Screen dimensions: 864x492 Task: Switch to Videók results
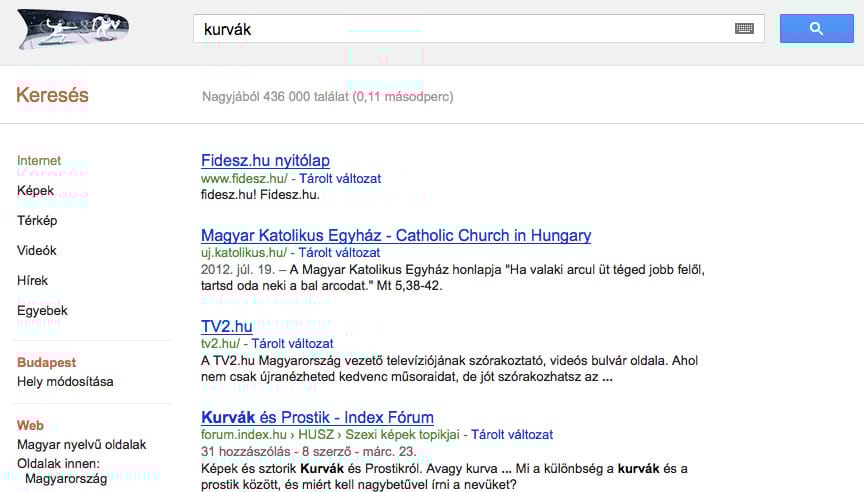tap(36, 251)
